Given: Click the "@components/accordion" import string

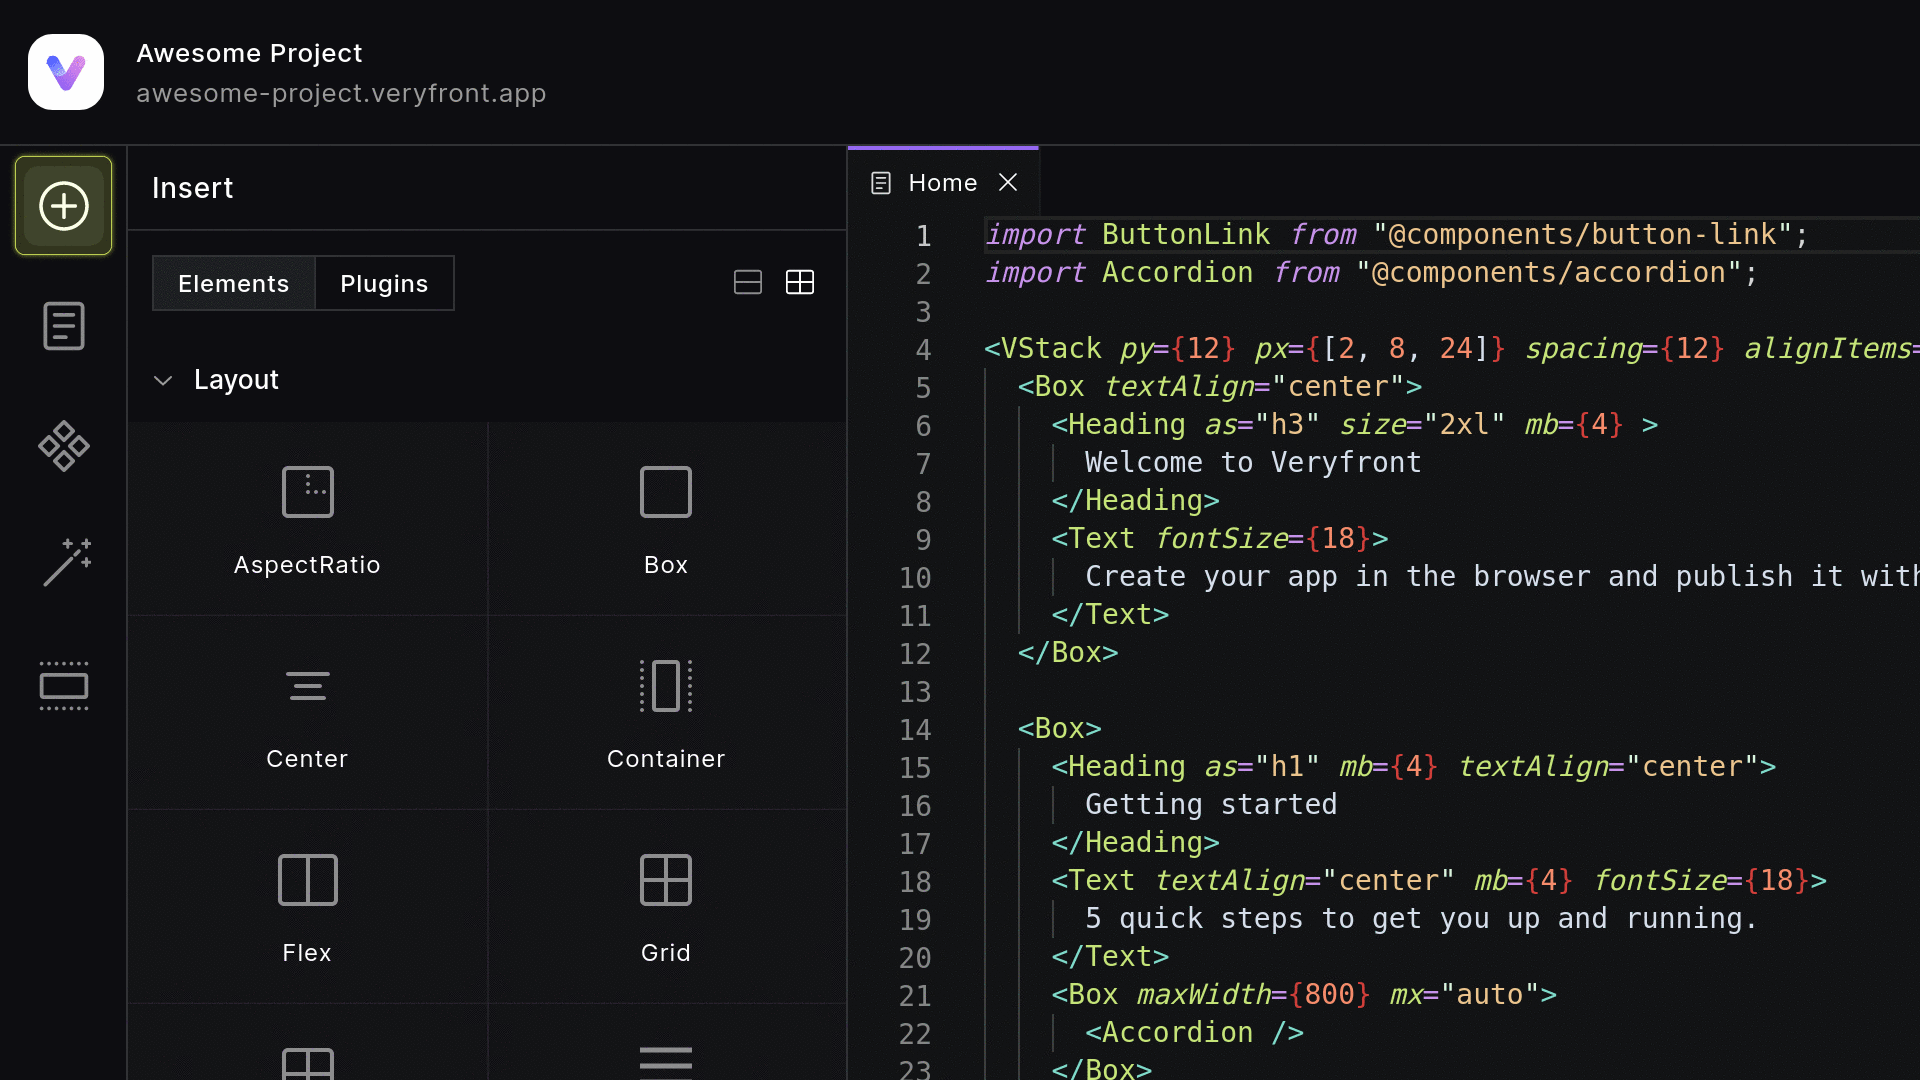Looking at the screenshot, I should (1549, 272).
